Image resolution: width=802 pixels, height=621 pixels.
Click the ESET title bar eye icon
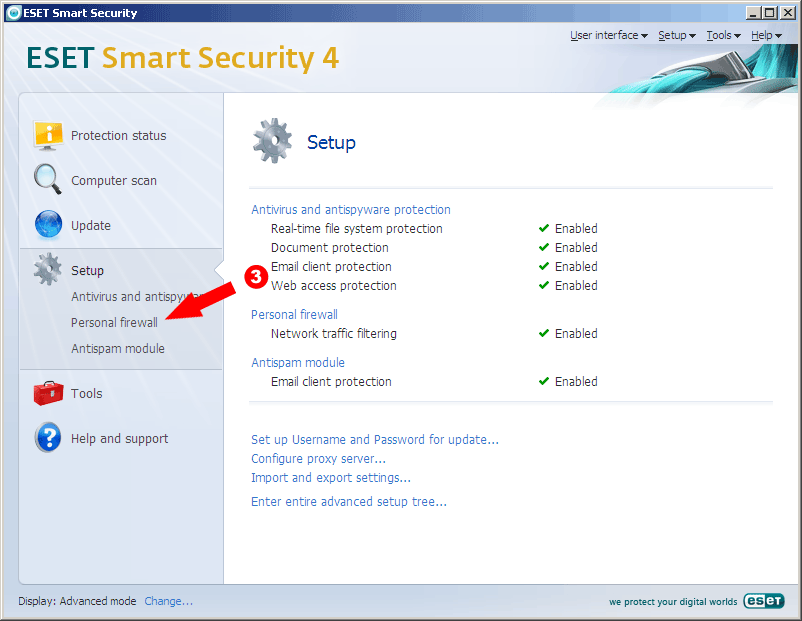coord(13,13)
